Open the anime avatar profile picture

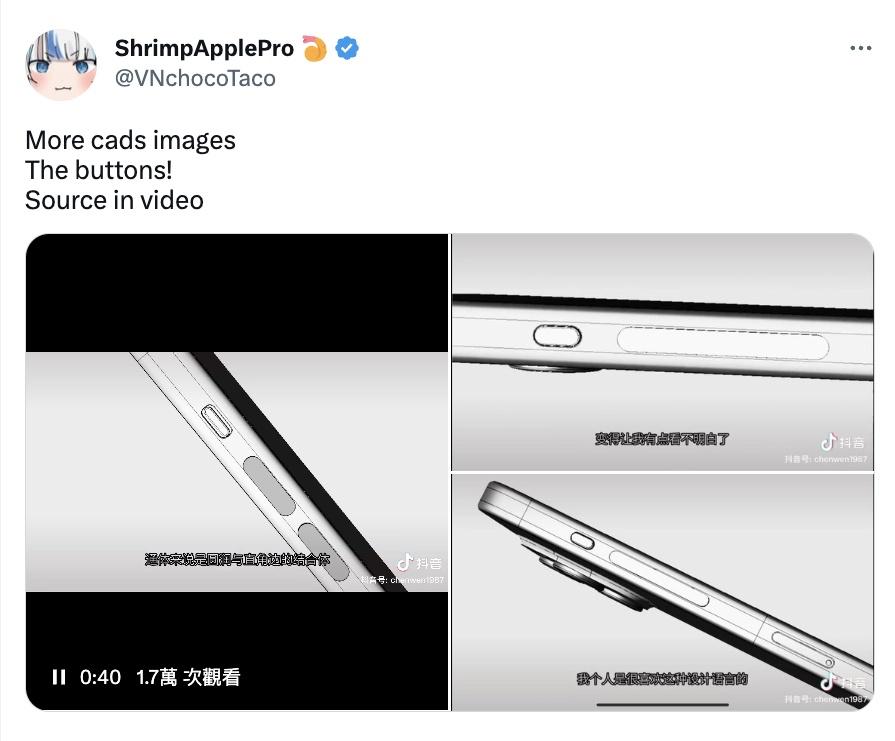(x=61, y=65)
